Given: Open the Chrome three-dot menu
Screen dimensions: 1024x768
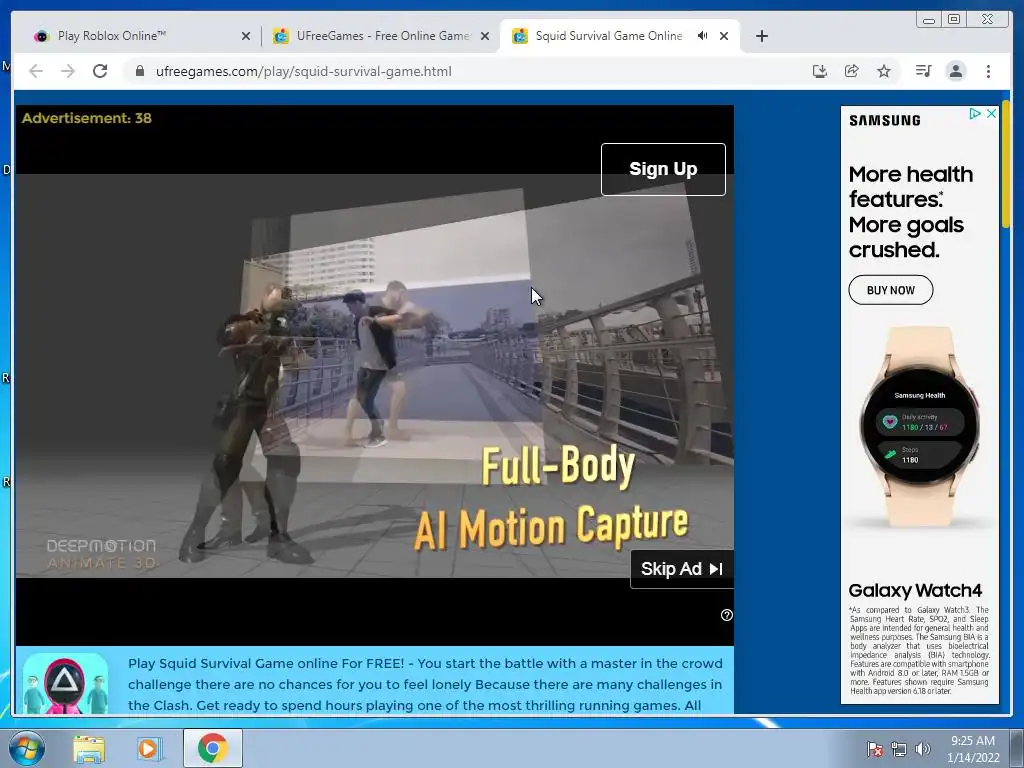Looking at the screenshot, I should point(988,71).
